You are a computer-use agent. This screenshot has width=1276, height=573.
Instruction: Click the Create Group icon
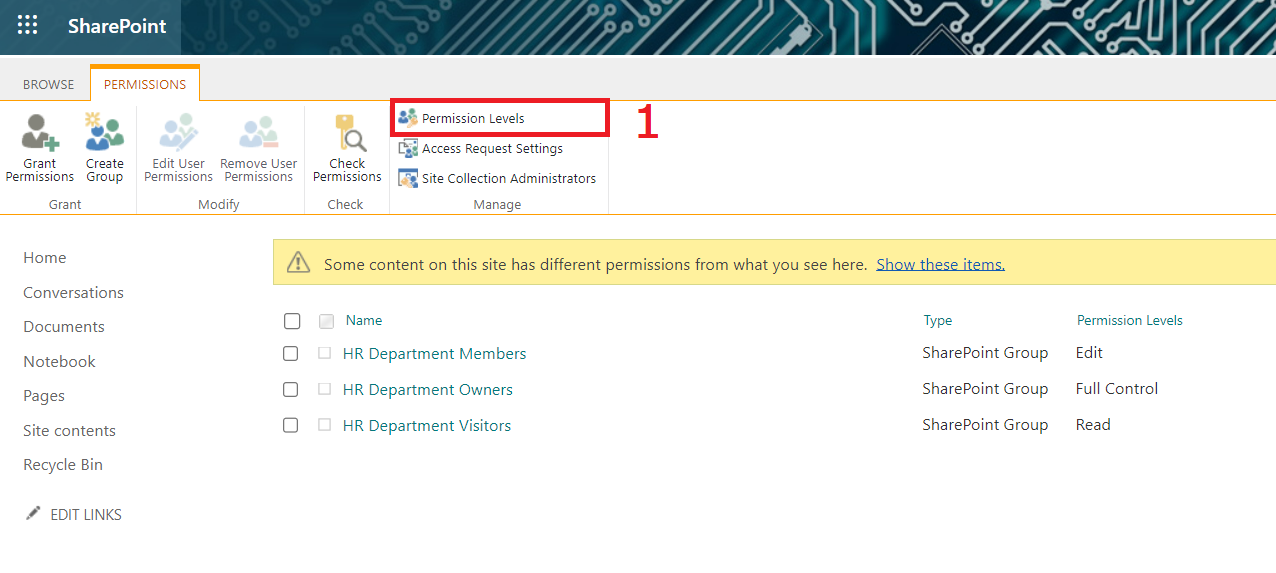click(104, 133)
